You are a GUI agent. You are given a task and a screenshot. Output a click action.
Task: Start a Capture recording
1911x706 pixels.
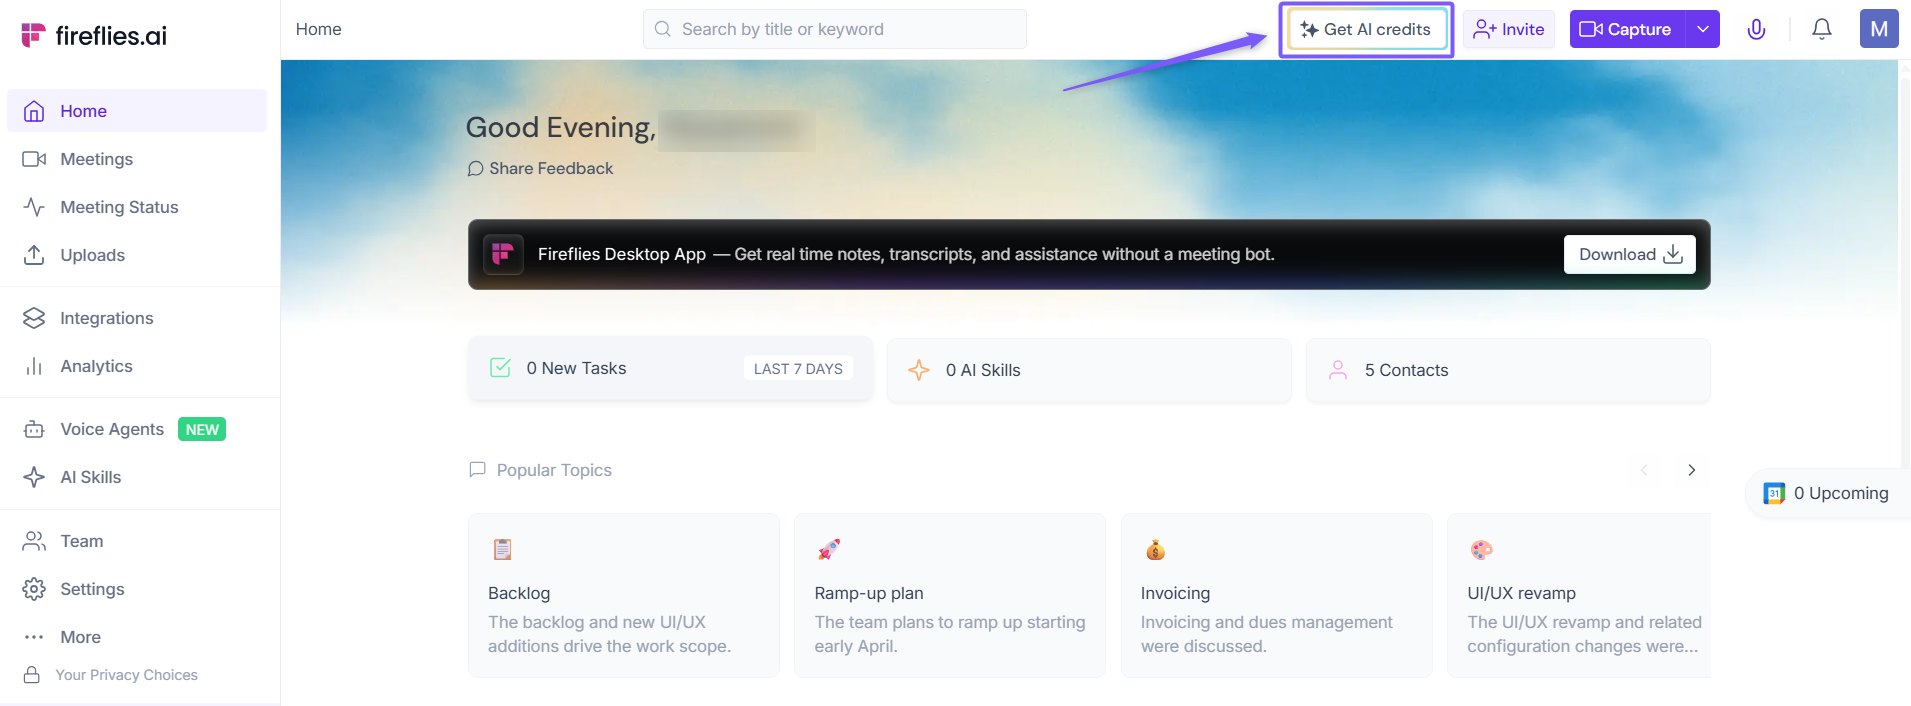click(x=1627, y=29)
